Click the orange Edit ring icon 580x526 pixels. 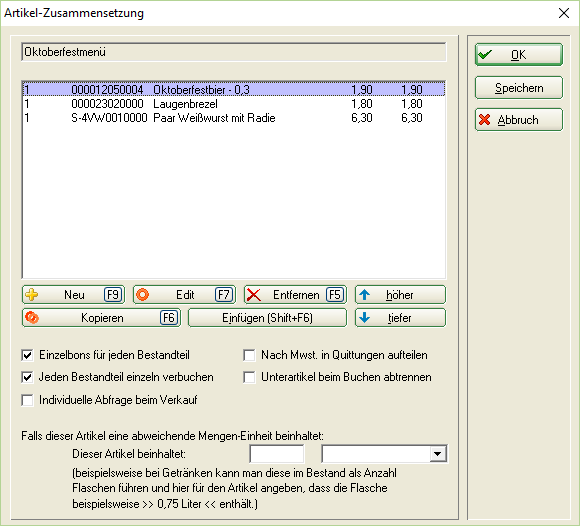pyautogui.click(x=142, y=295)
